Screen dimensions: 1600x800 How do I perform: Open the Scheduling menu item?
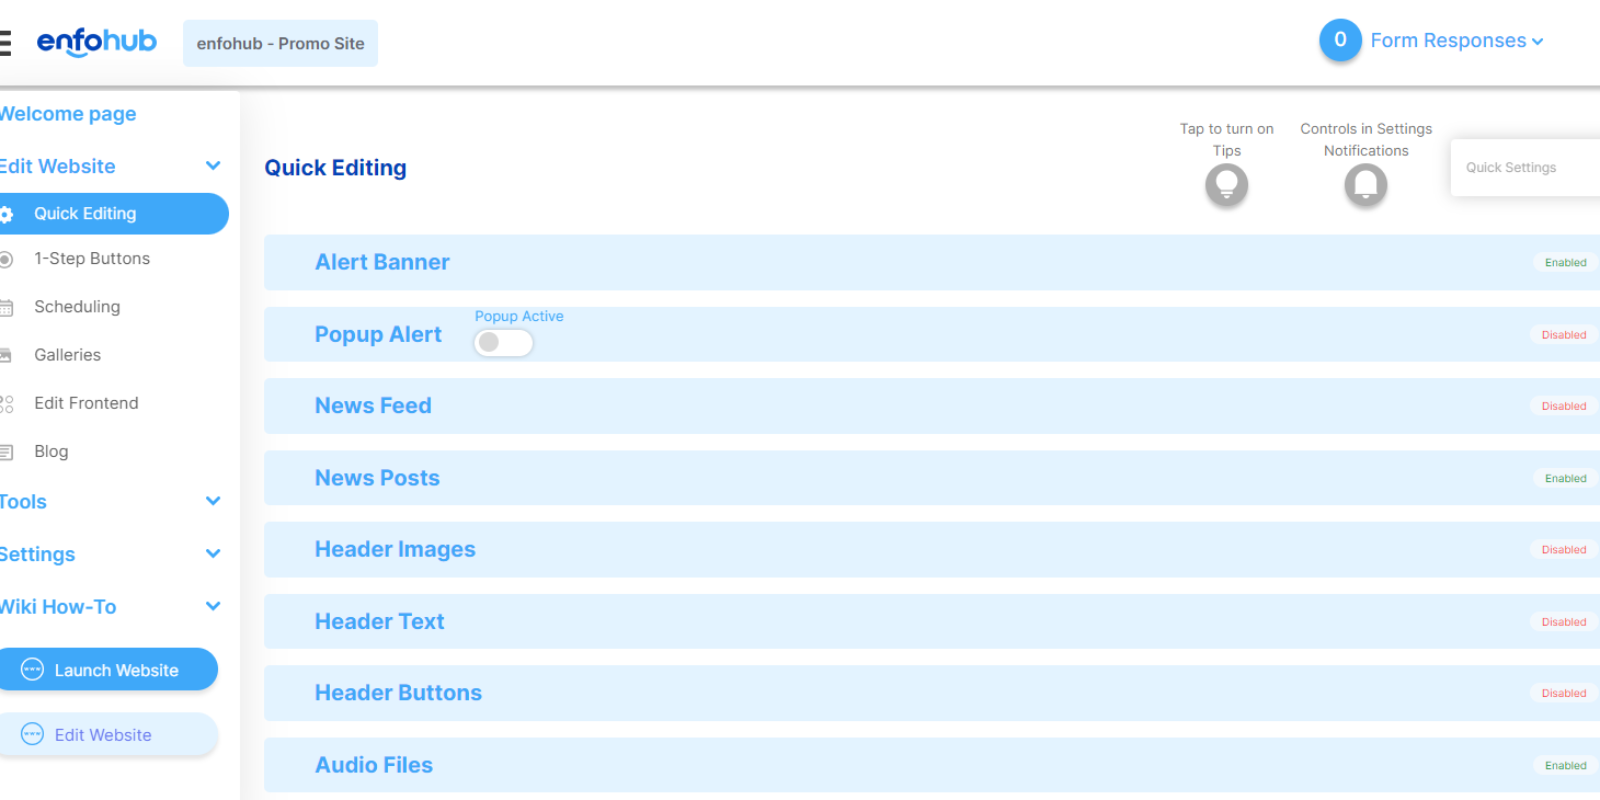77,307
